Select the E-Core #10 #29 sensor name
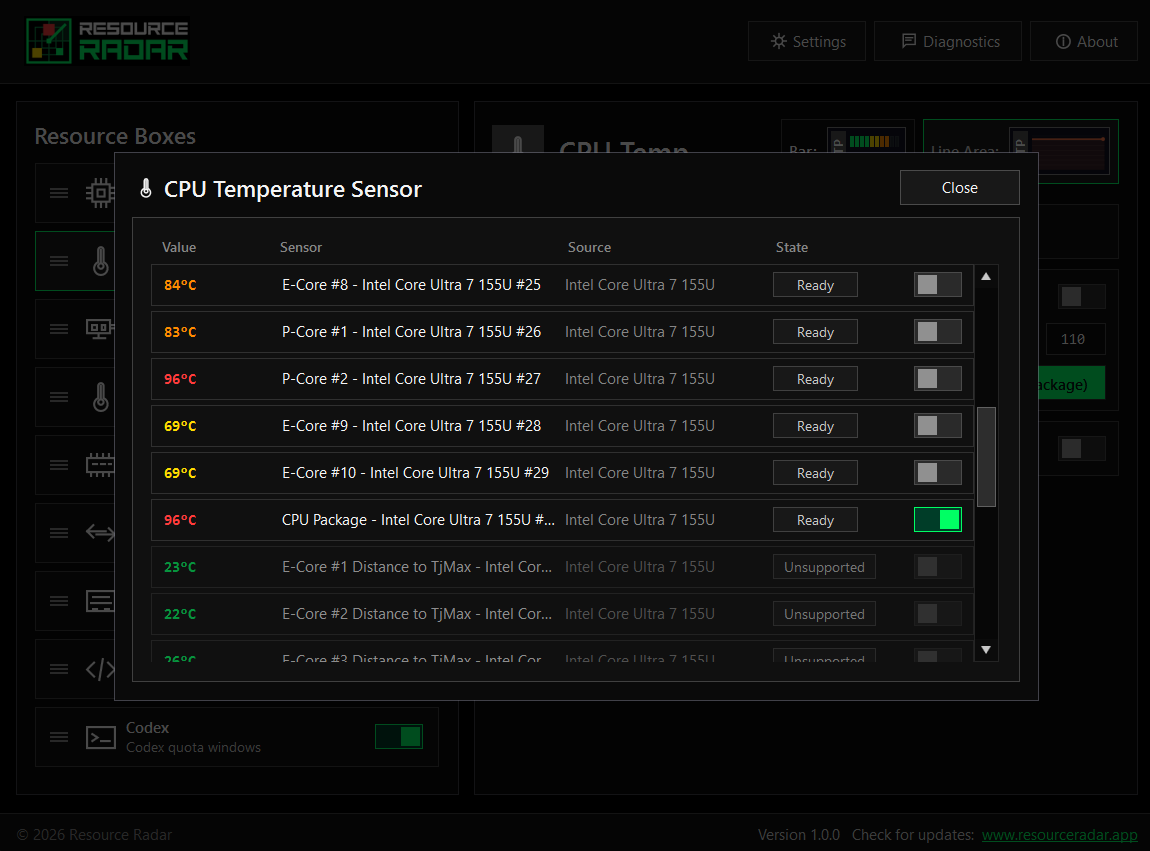 pos(415,472)
